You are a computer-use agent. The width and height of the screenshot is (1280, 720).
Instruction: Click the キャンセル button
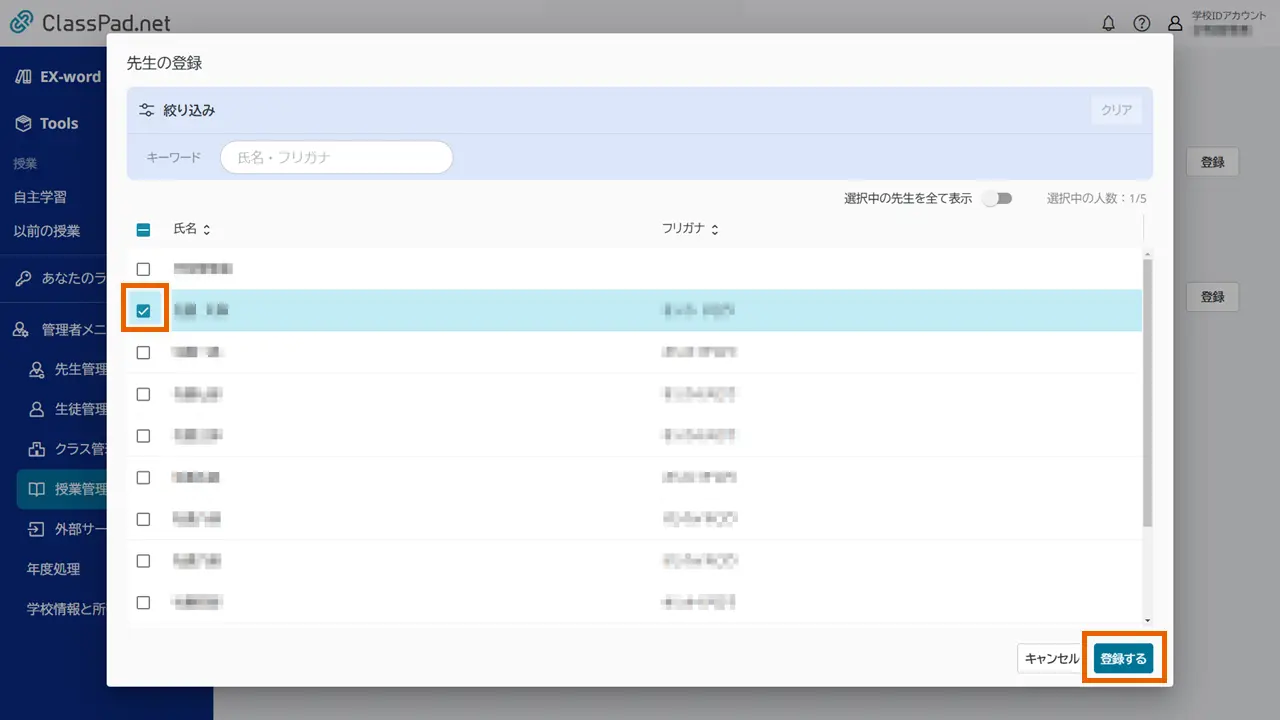[1051, 659]
